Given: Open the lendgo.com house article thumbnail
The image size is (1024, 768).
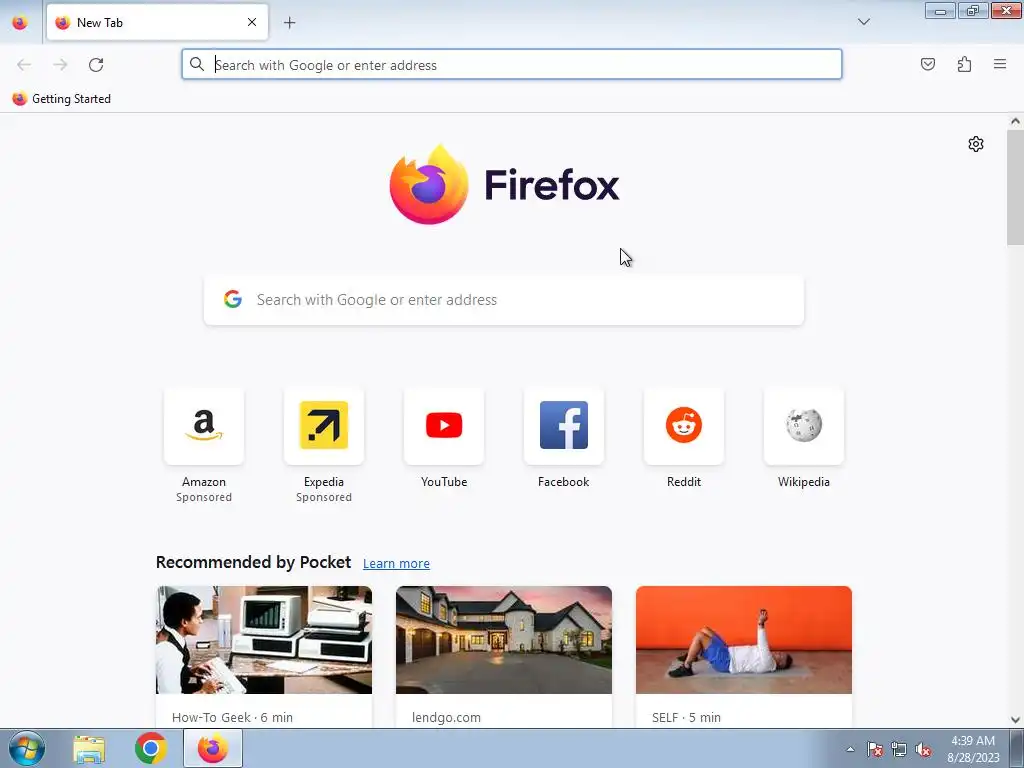Looking at the screenshot, I should click(x=504, y=640).
